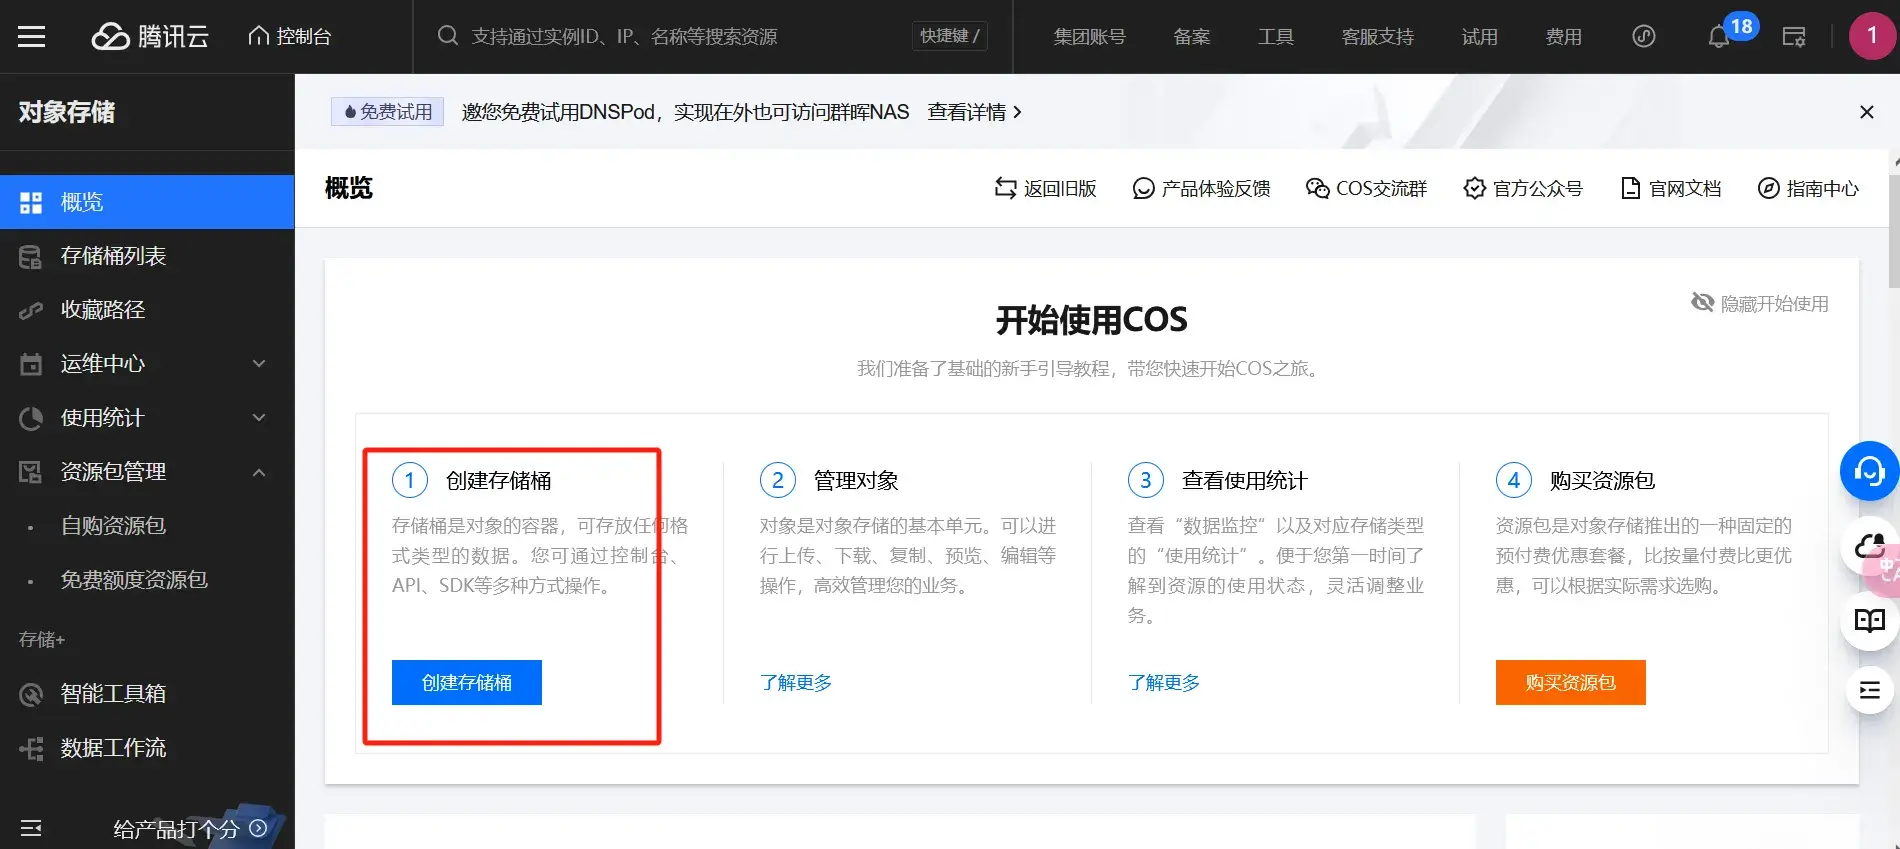This screenshot has height=849, width=1900.
Task: Hide the getting started section (隐藏开始使用)
Action: [1760, 303]
